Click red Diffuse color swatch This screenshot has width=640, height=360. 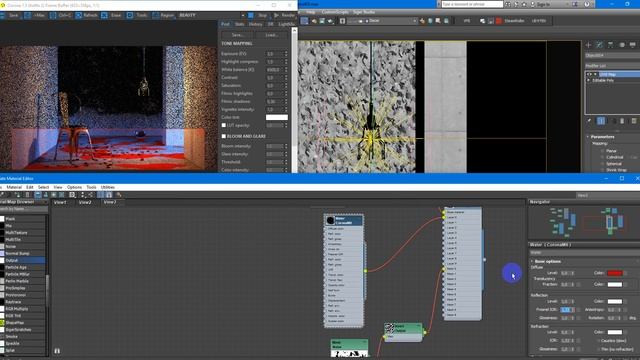[615, 273]
